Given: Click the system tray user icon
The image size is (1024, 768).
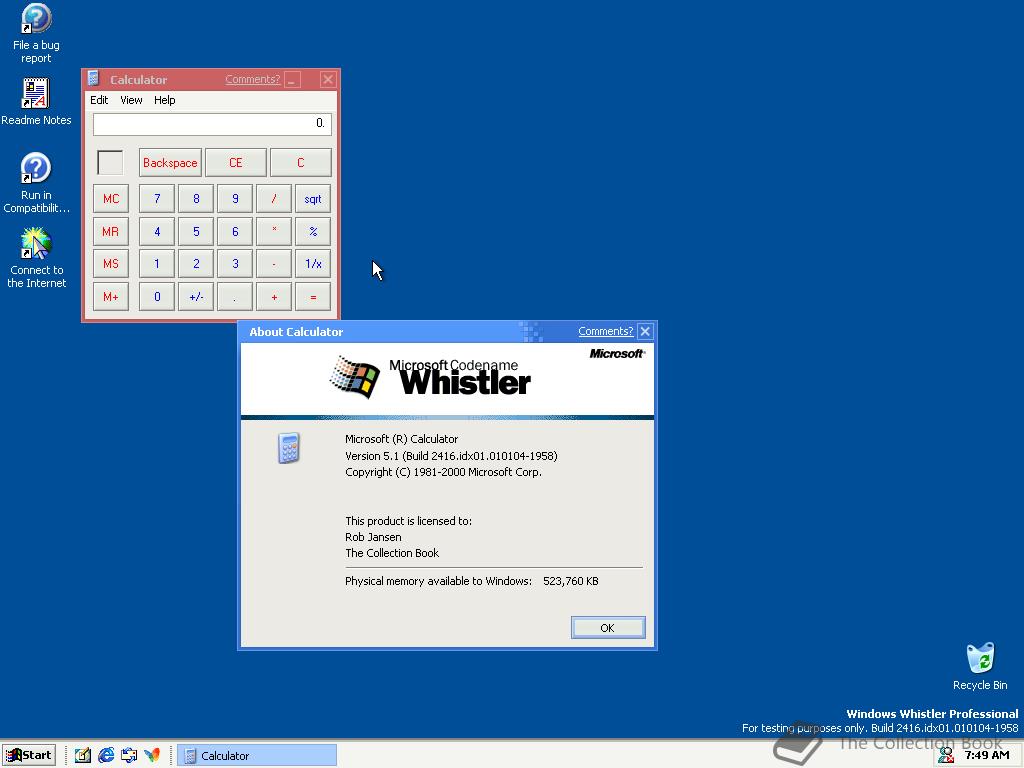Looking at the screenshot, I should [946, 755].
